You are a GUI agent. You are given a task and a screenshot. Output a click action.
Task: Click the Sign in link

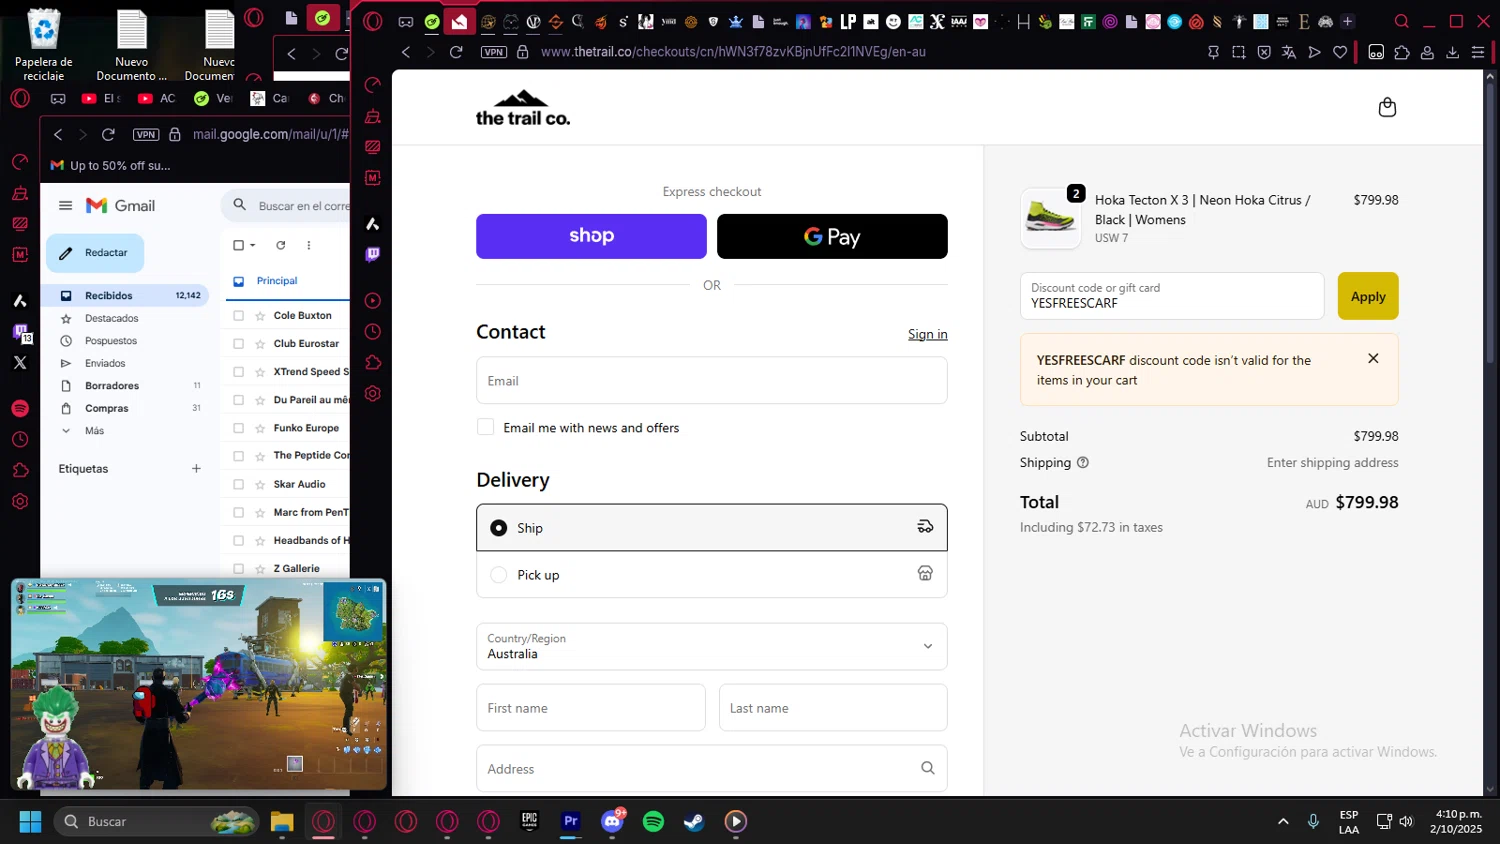point(927,334)
